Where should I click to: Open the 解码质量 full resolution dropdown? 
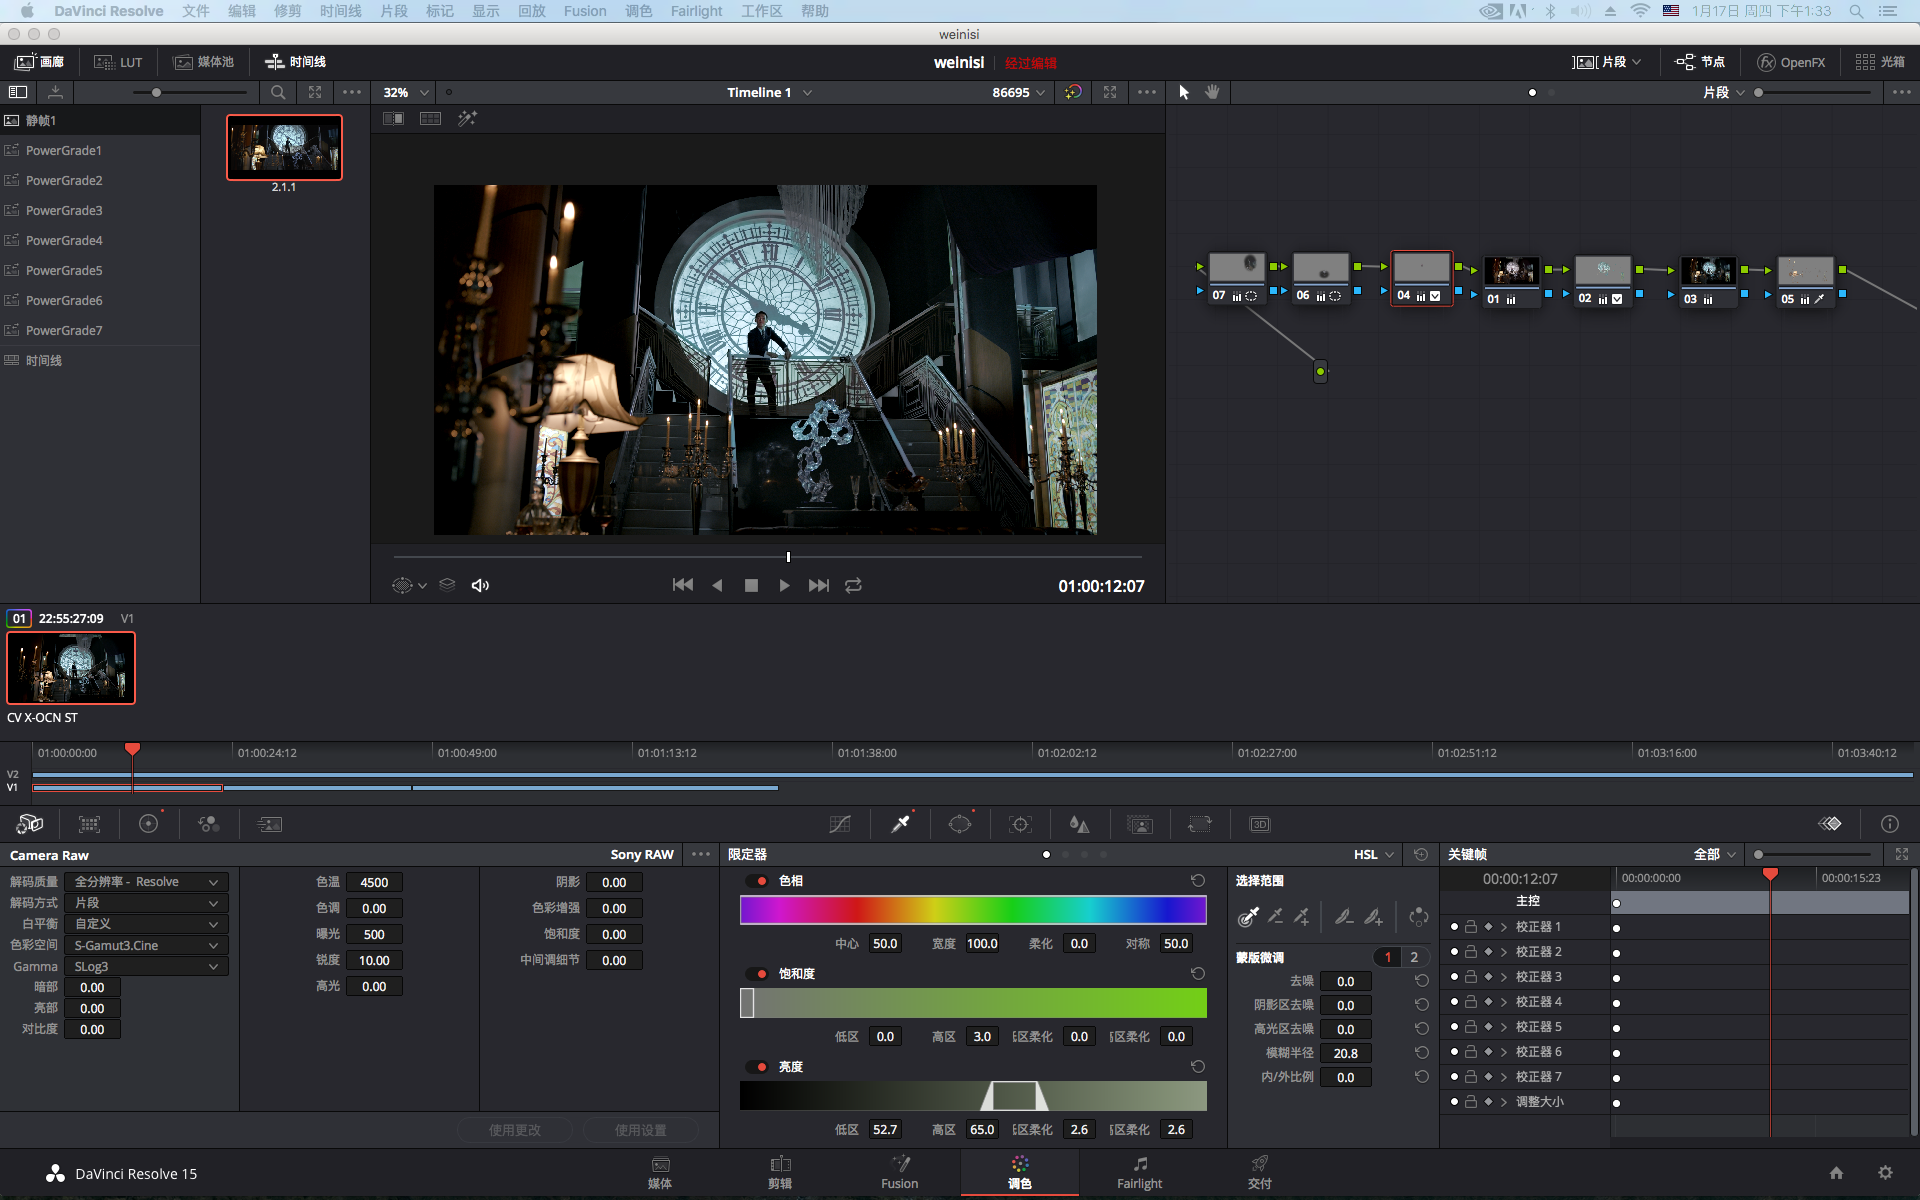tap(146, 882)
